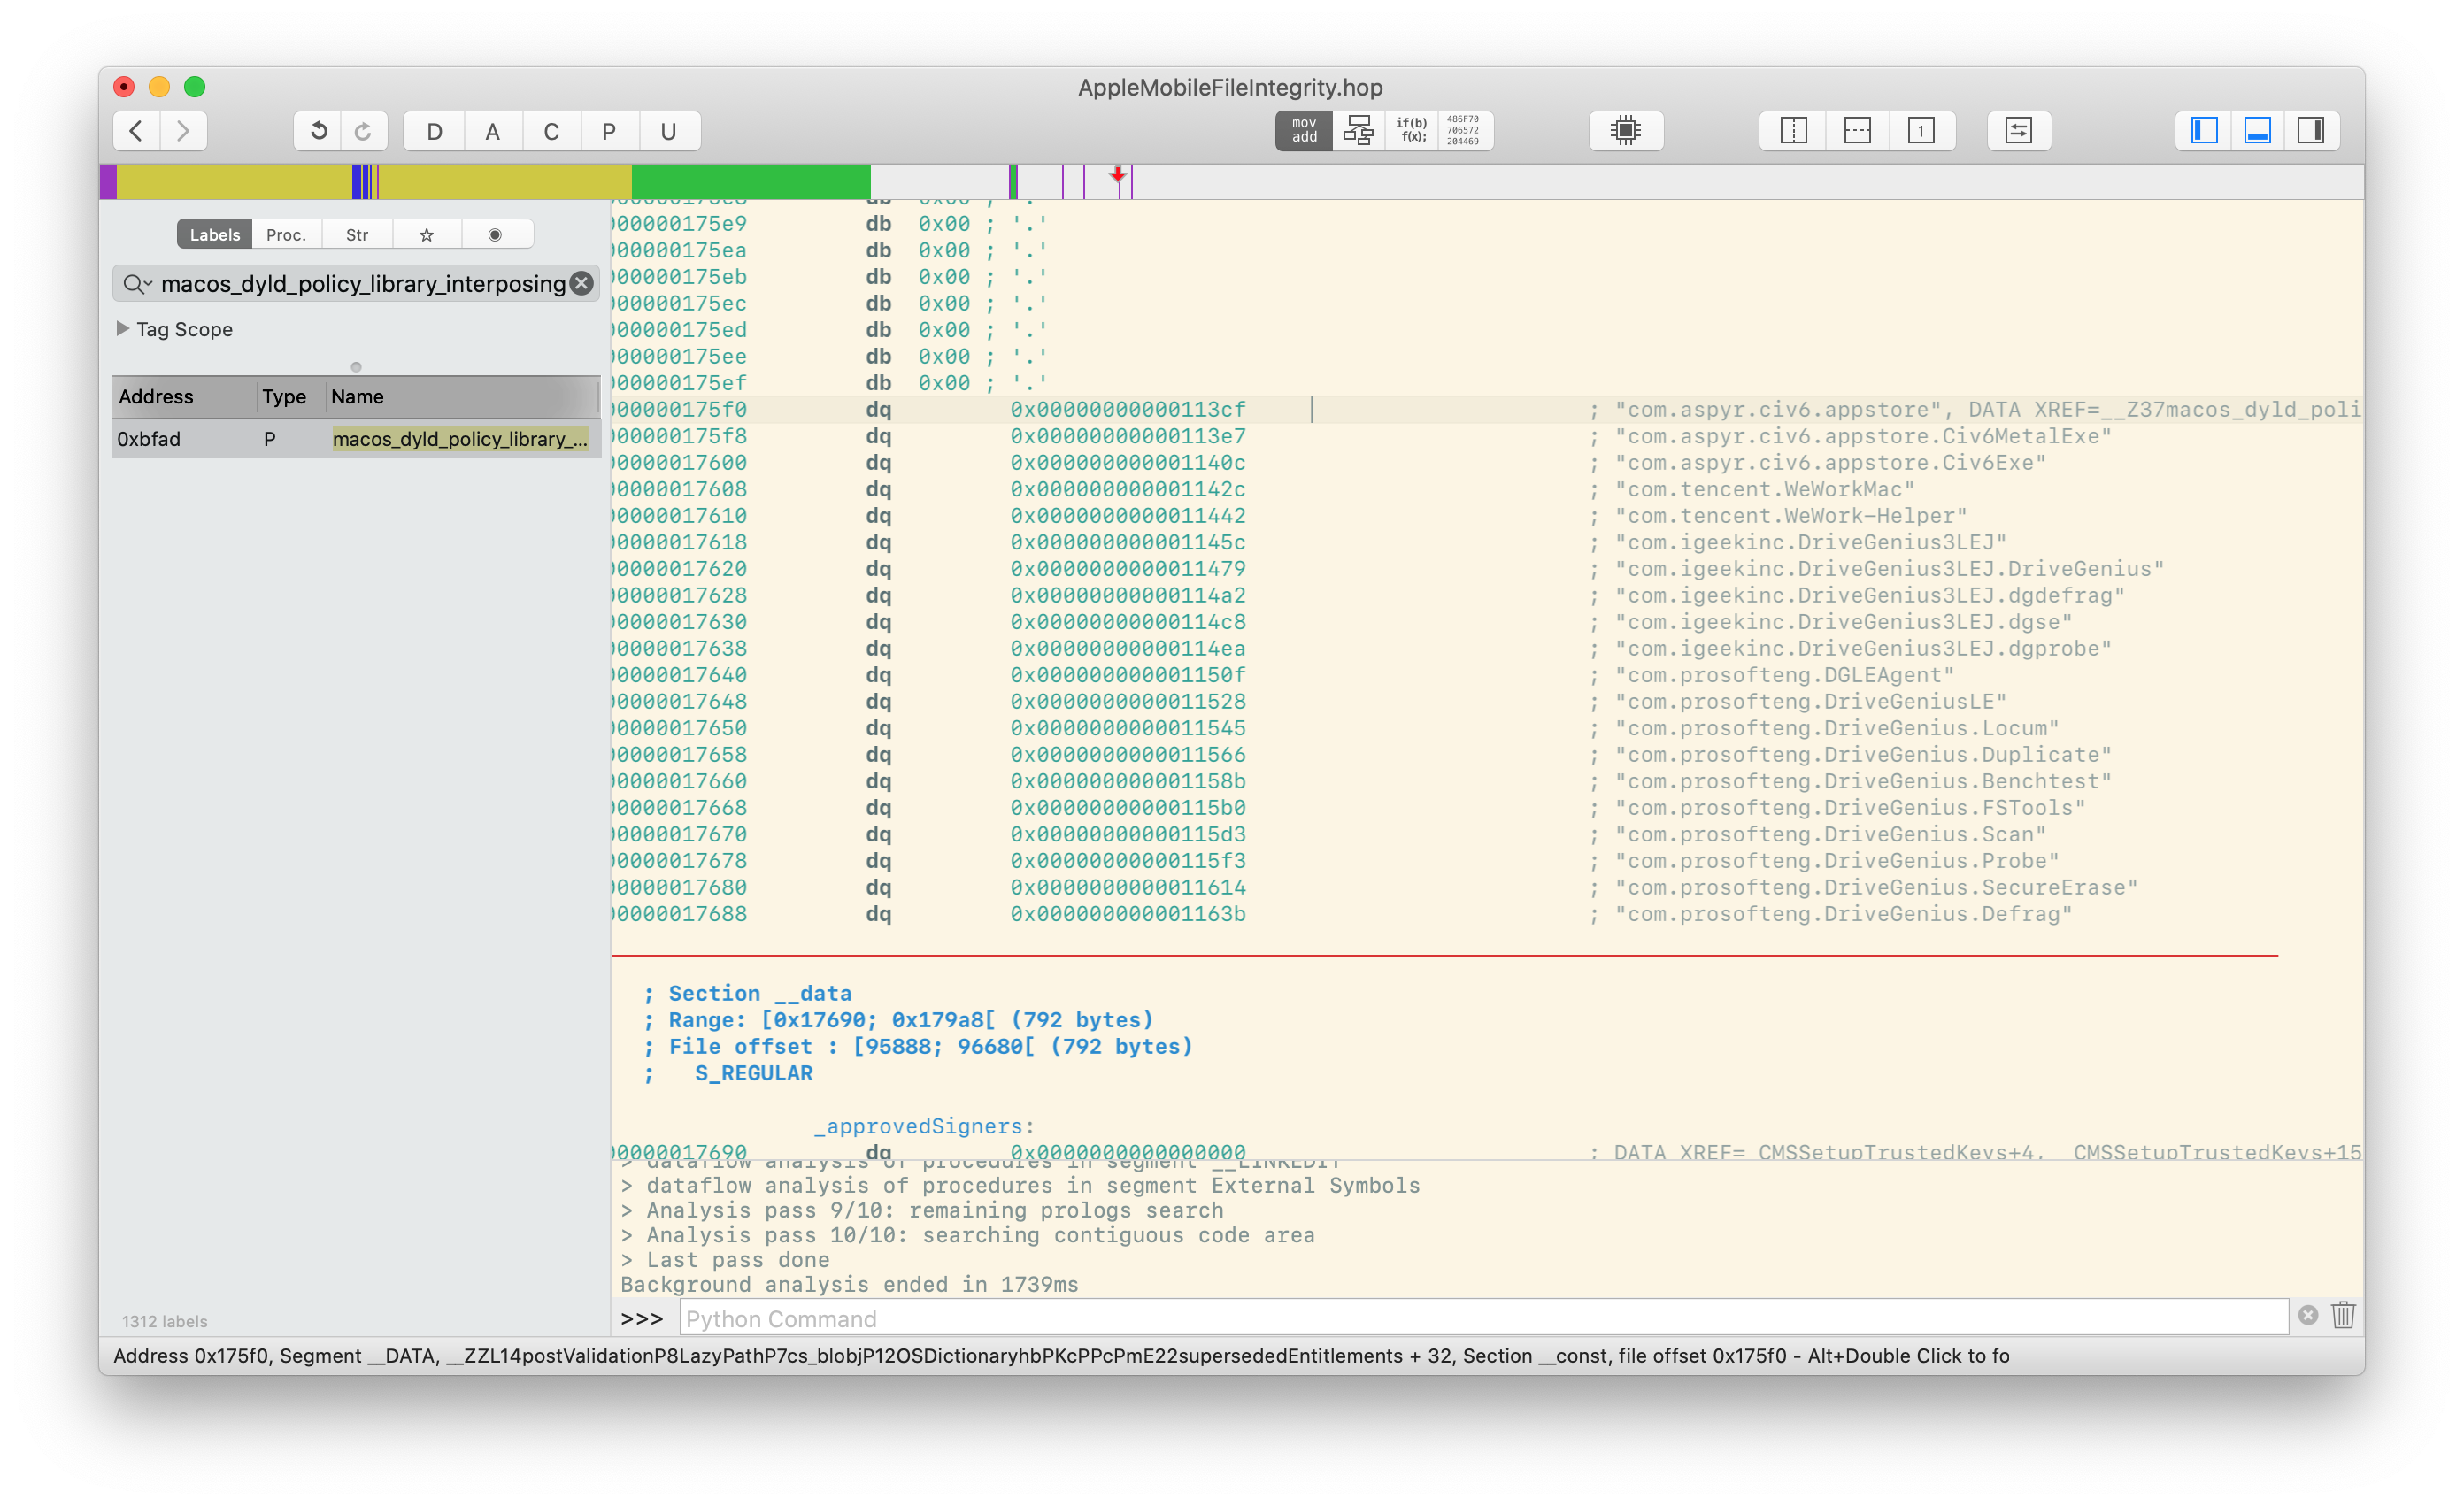Navigate back with the left arrow

point(137,131)
